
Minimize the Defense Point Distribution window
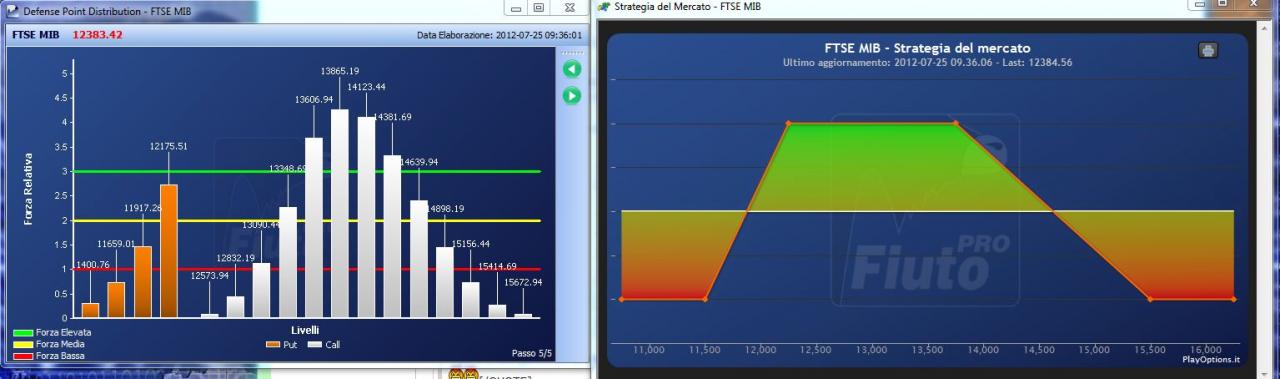click(x=516, y=7)
